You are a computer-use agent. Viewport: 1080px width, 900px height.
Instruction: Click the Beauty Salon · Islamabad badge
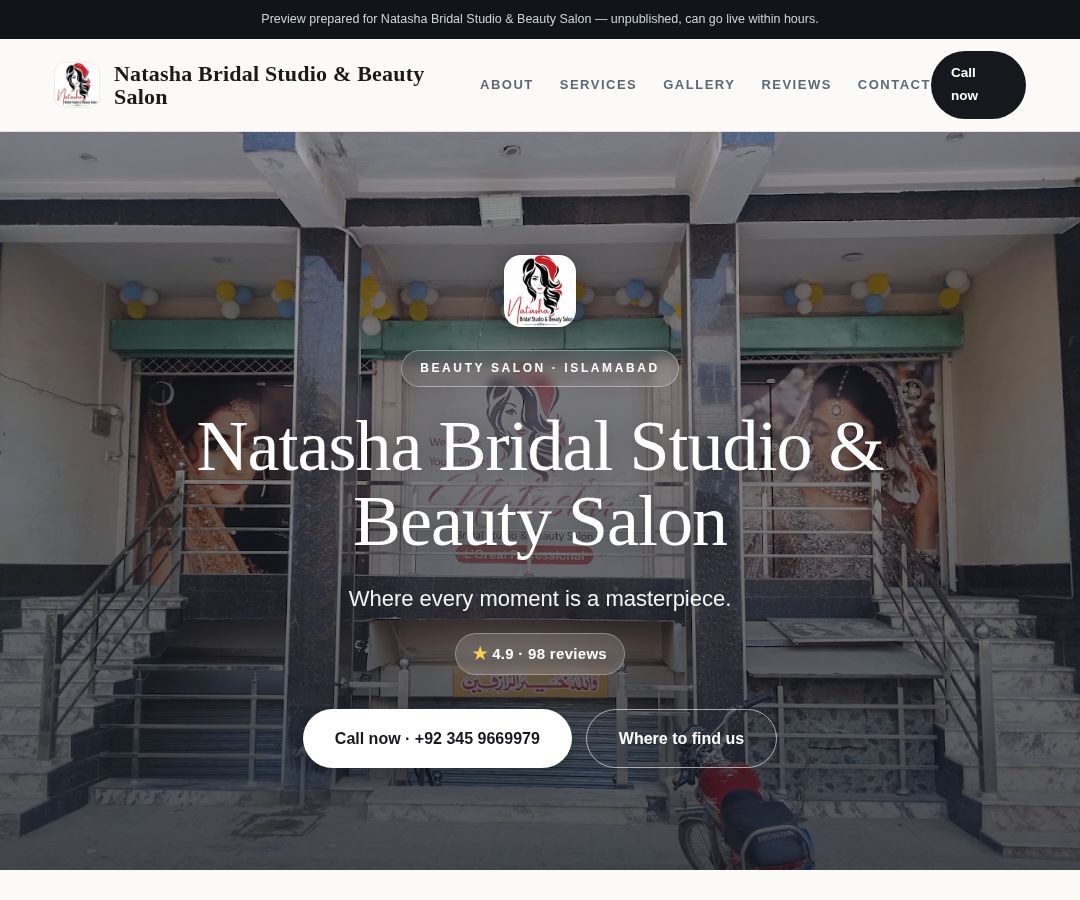(x=540, y=368)
